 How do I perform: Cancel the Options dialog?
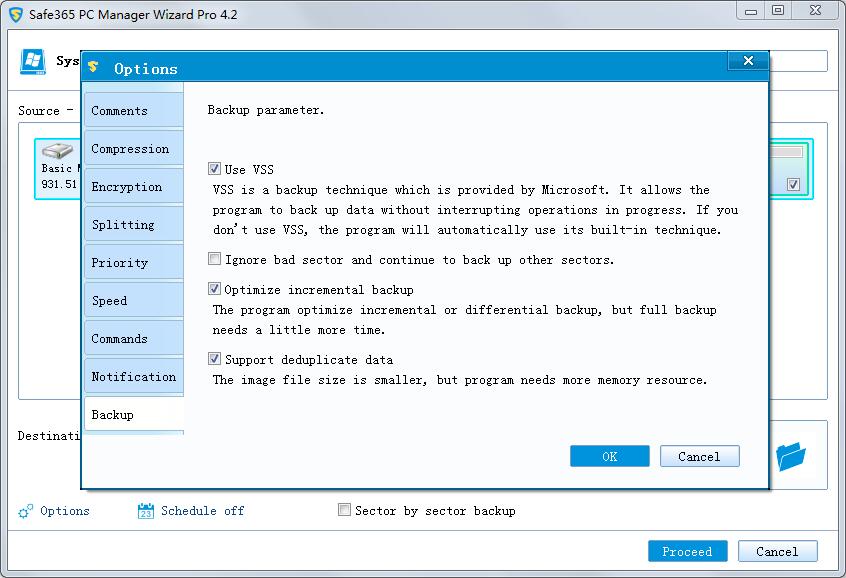699,456
